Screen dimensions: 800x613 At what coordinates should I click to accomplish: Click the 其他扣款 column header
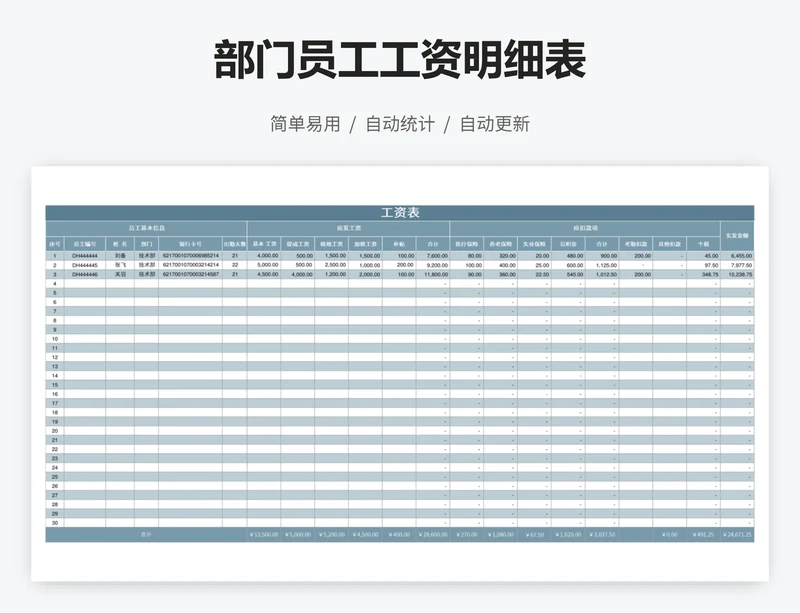[x=669, y=244]
